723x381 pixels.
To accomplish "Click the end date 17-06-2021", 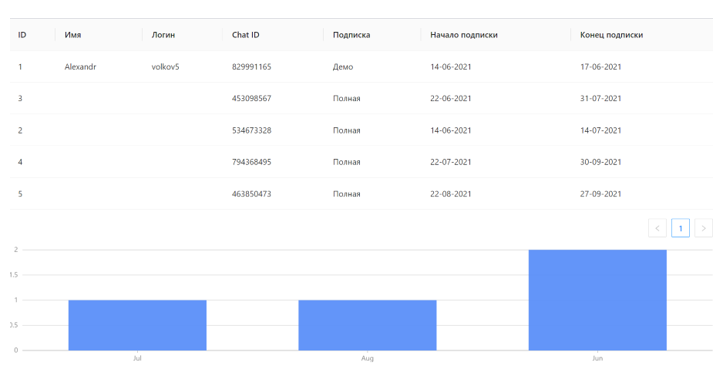I will [601, 67].
